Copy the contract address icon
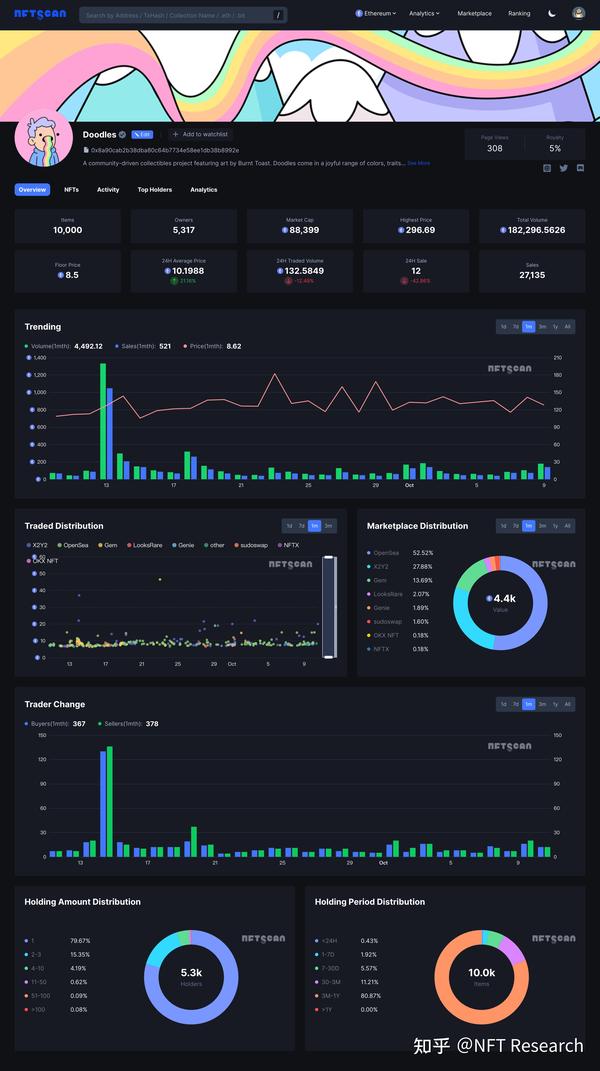 point(86,150)
